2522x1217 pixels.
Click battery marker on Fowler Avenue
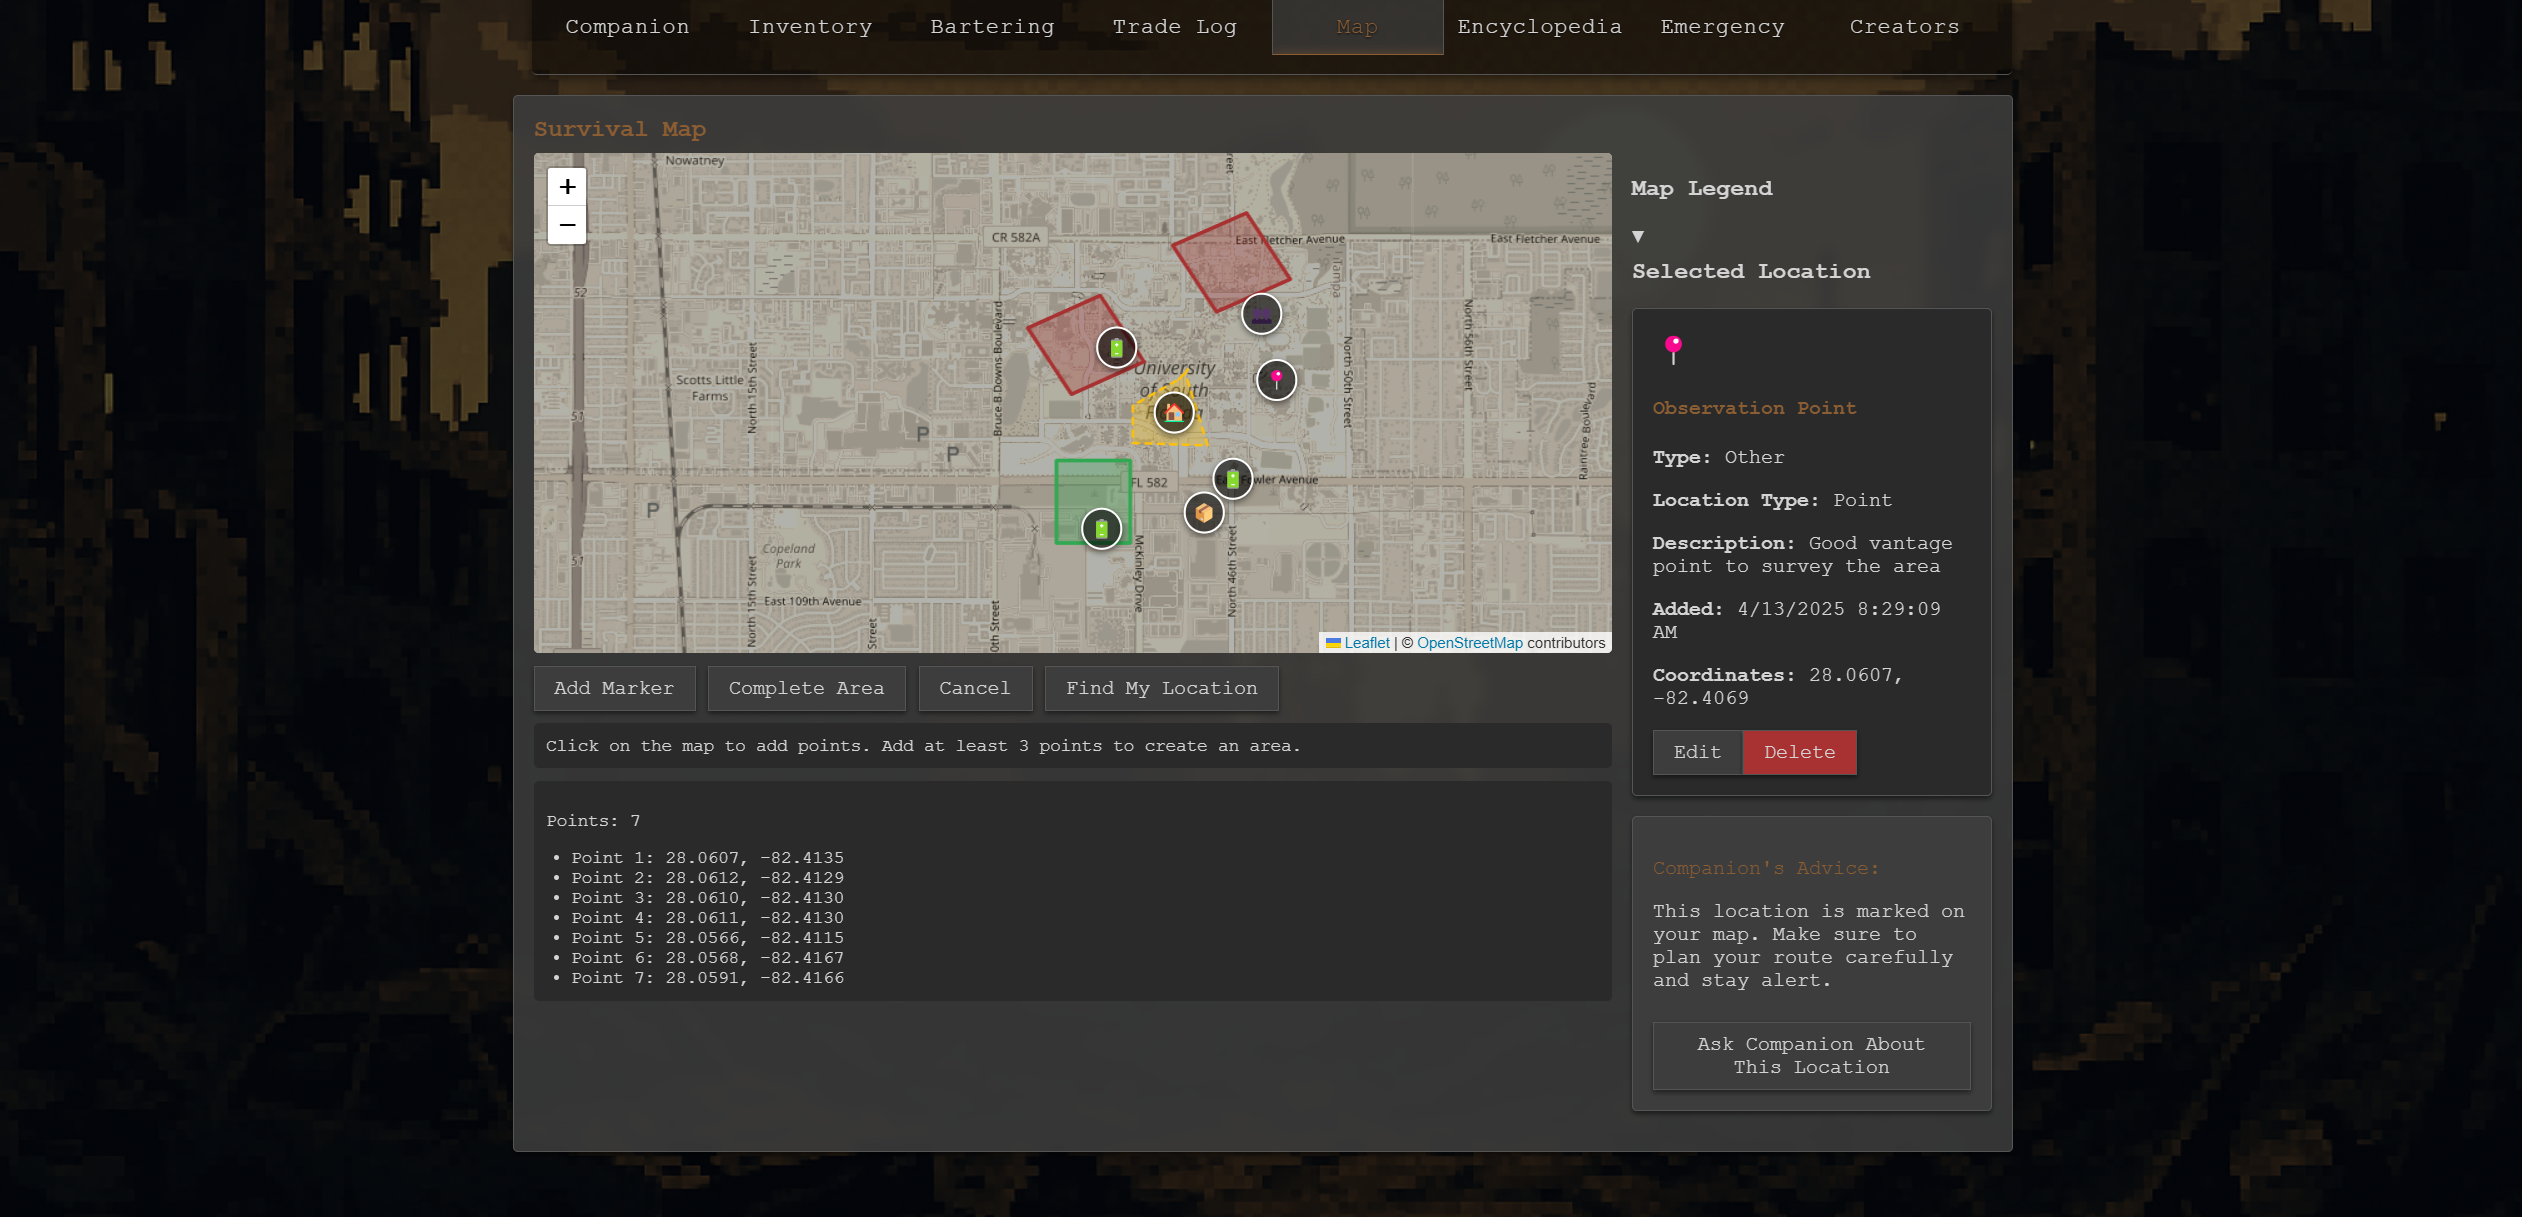(1232, 479)
